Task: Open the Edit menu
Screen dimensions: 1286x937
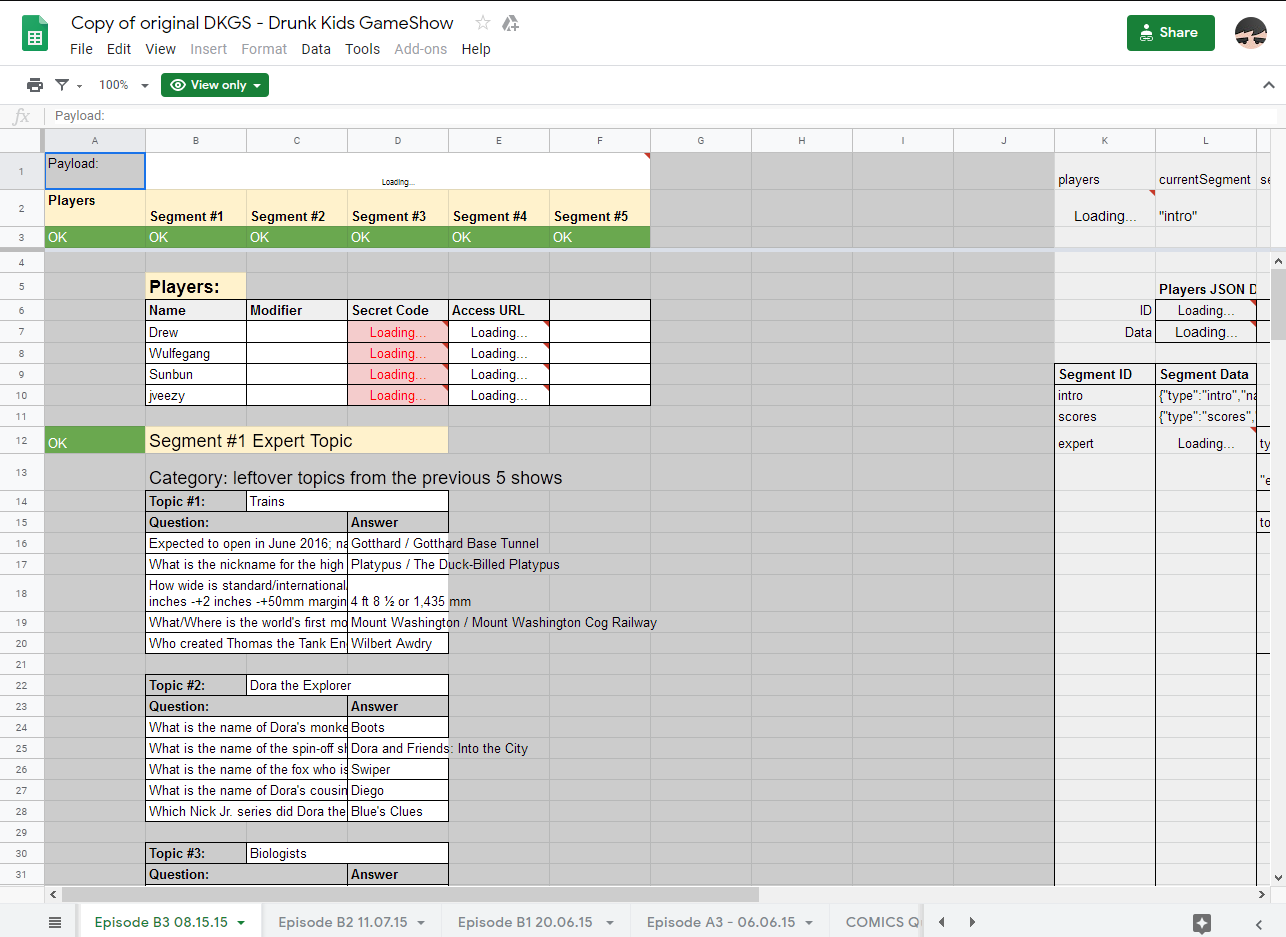Action: (119, 49)
